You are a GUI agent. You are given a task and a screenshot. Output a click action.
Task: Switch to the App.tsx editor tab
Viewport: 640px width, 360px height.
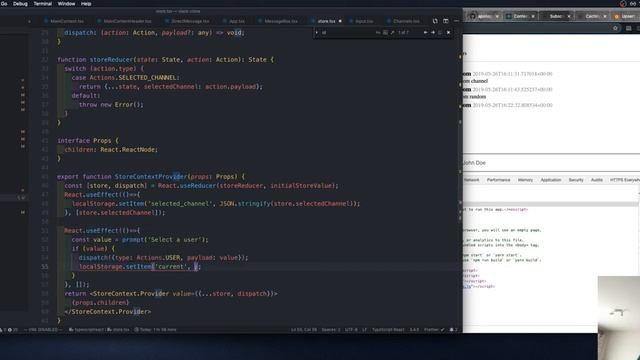point(234,21)
